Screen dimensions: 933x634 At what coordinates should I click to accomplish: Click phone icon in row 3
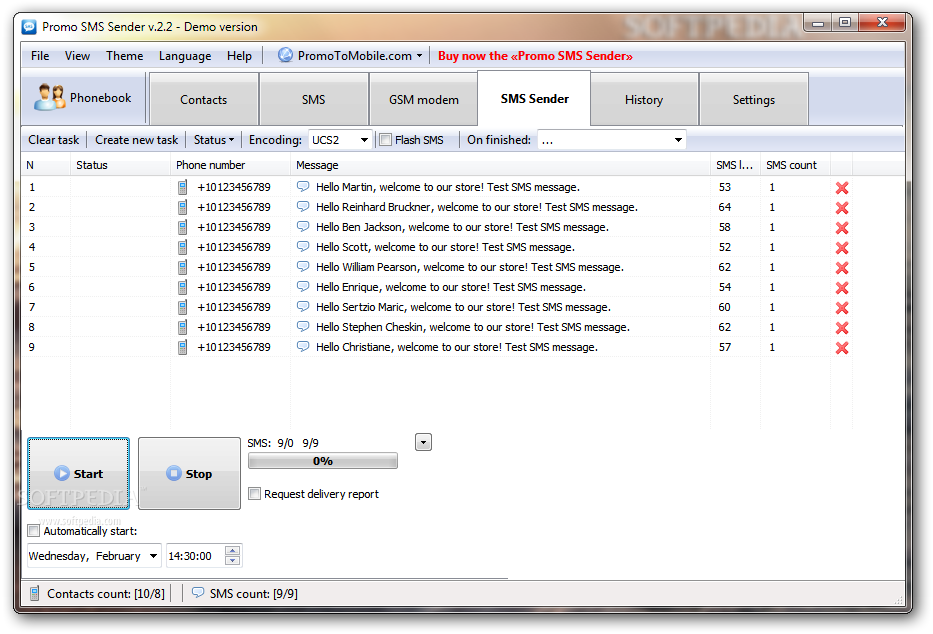(x=183, y=227)
